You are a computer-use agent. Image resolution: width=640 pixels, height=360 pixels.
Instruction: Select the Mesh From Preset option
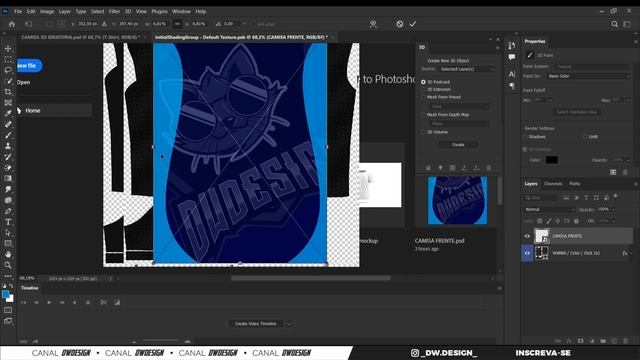pyautogui.click(x=423, y=97)
